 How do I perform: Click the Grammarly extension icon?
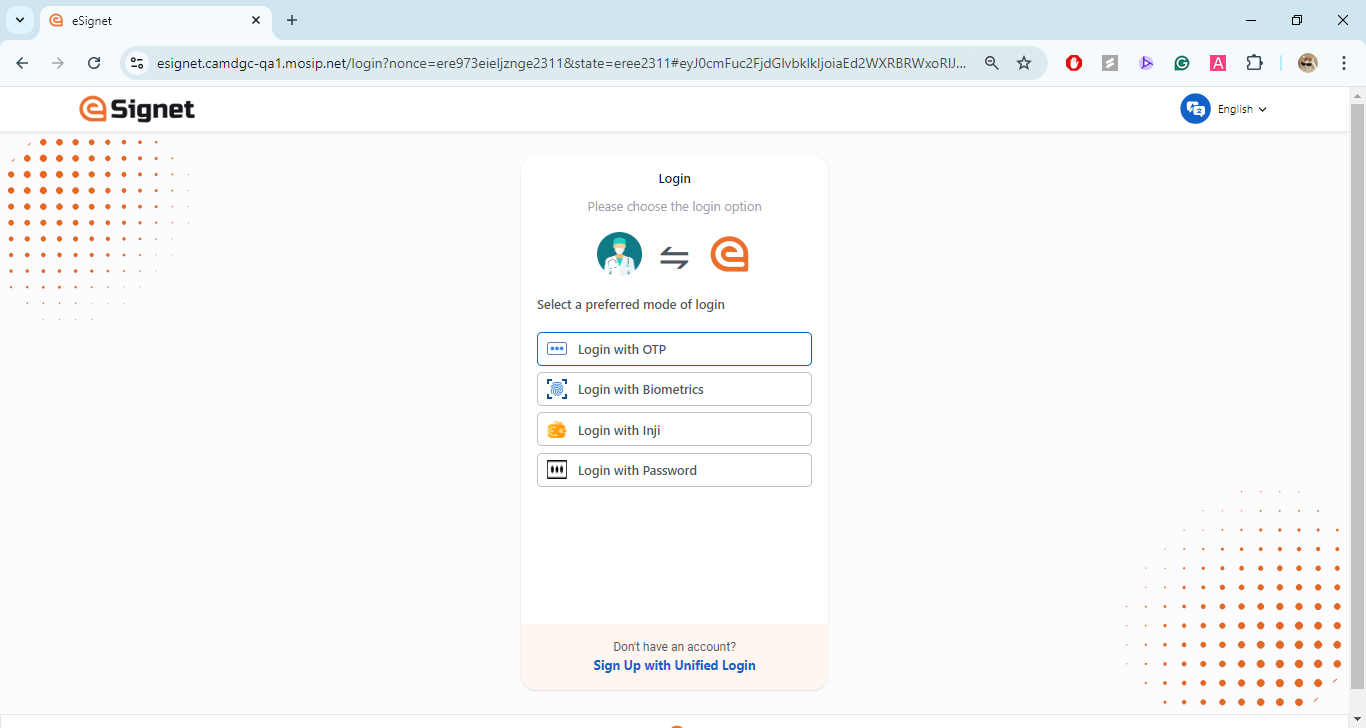(1182, 63)
